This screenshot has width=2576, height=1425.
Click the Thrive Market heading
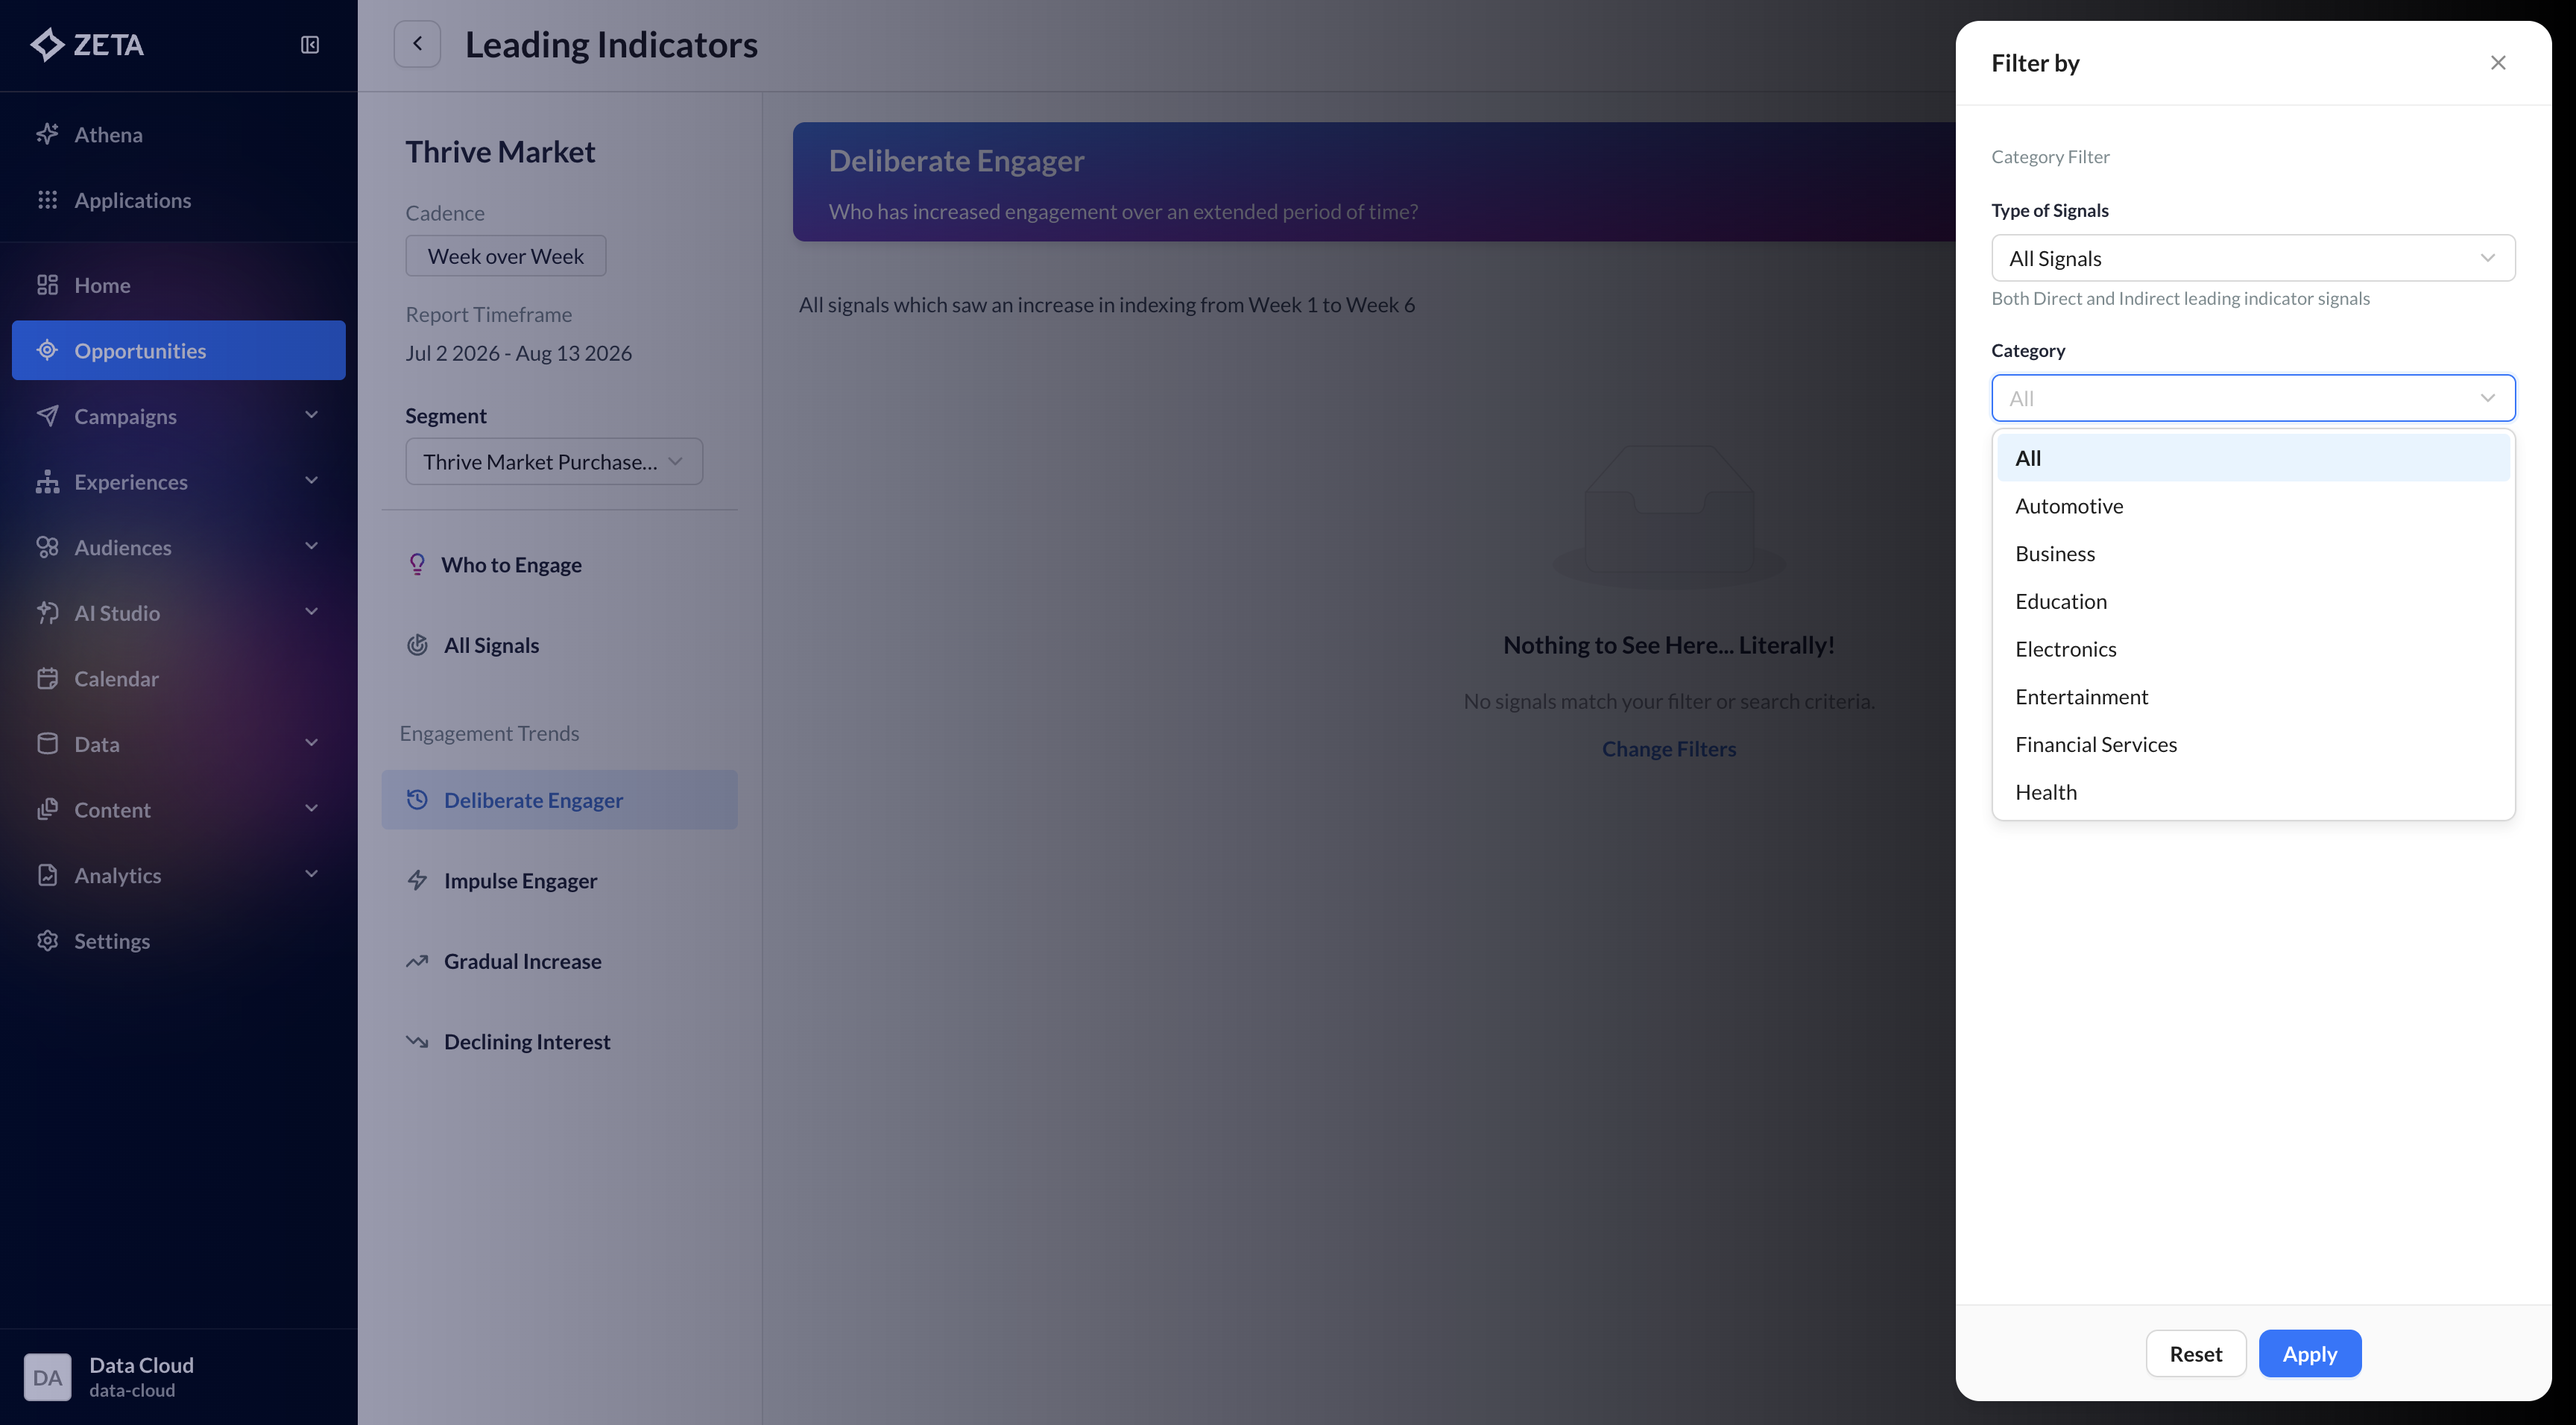(x=500, y=152)
